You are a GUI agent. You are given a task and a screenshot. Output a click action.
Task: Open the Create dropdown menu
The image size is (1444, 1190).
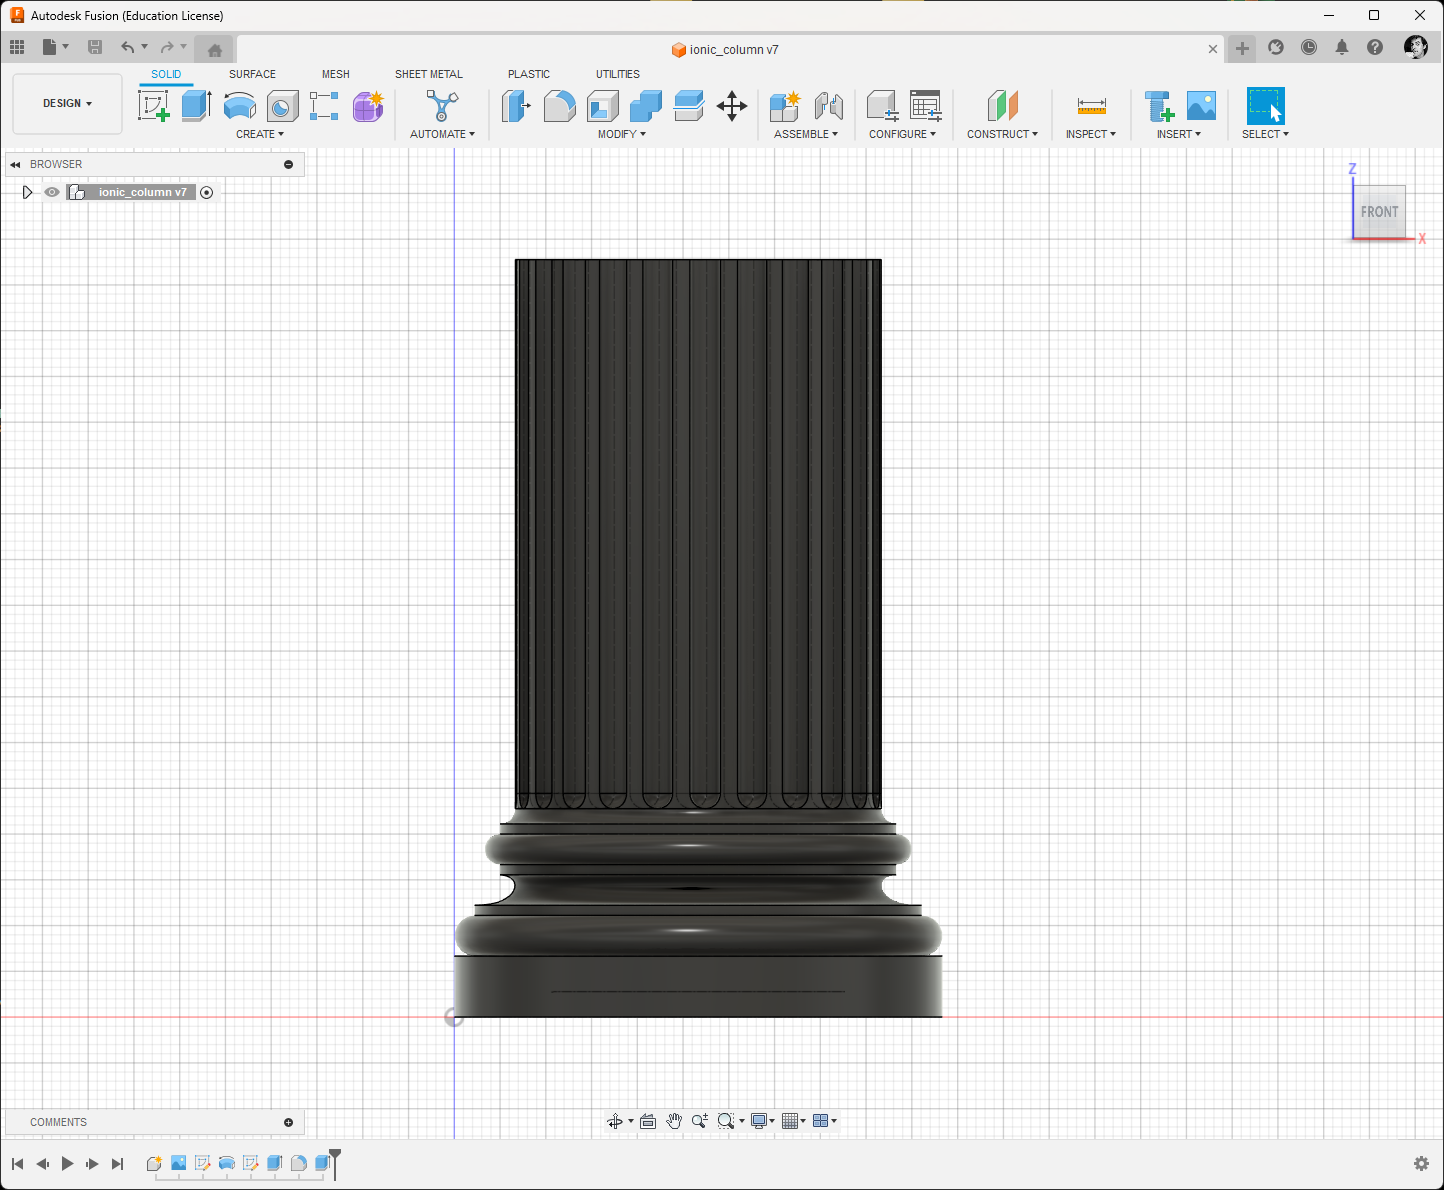pyautogui.click(x=260, y=134)
